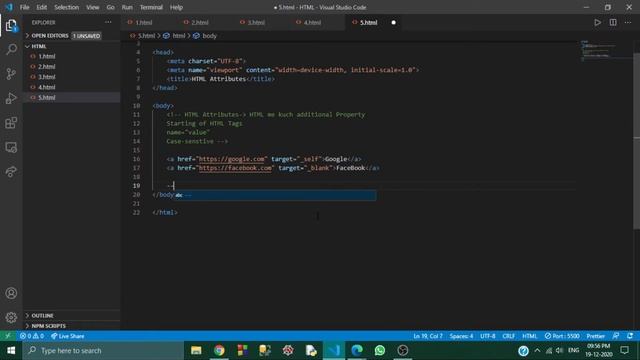The image size is (640, 360).
Task: Click the Run play icon in editor toolbar
Action: [x=597, y=22]
